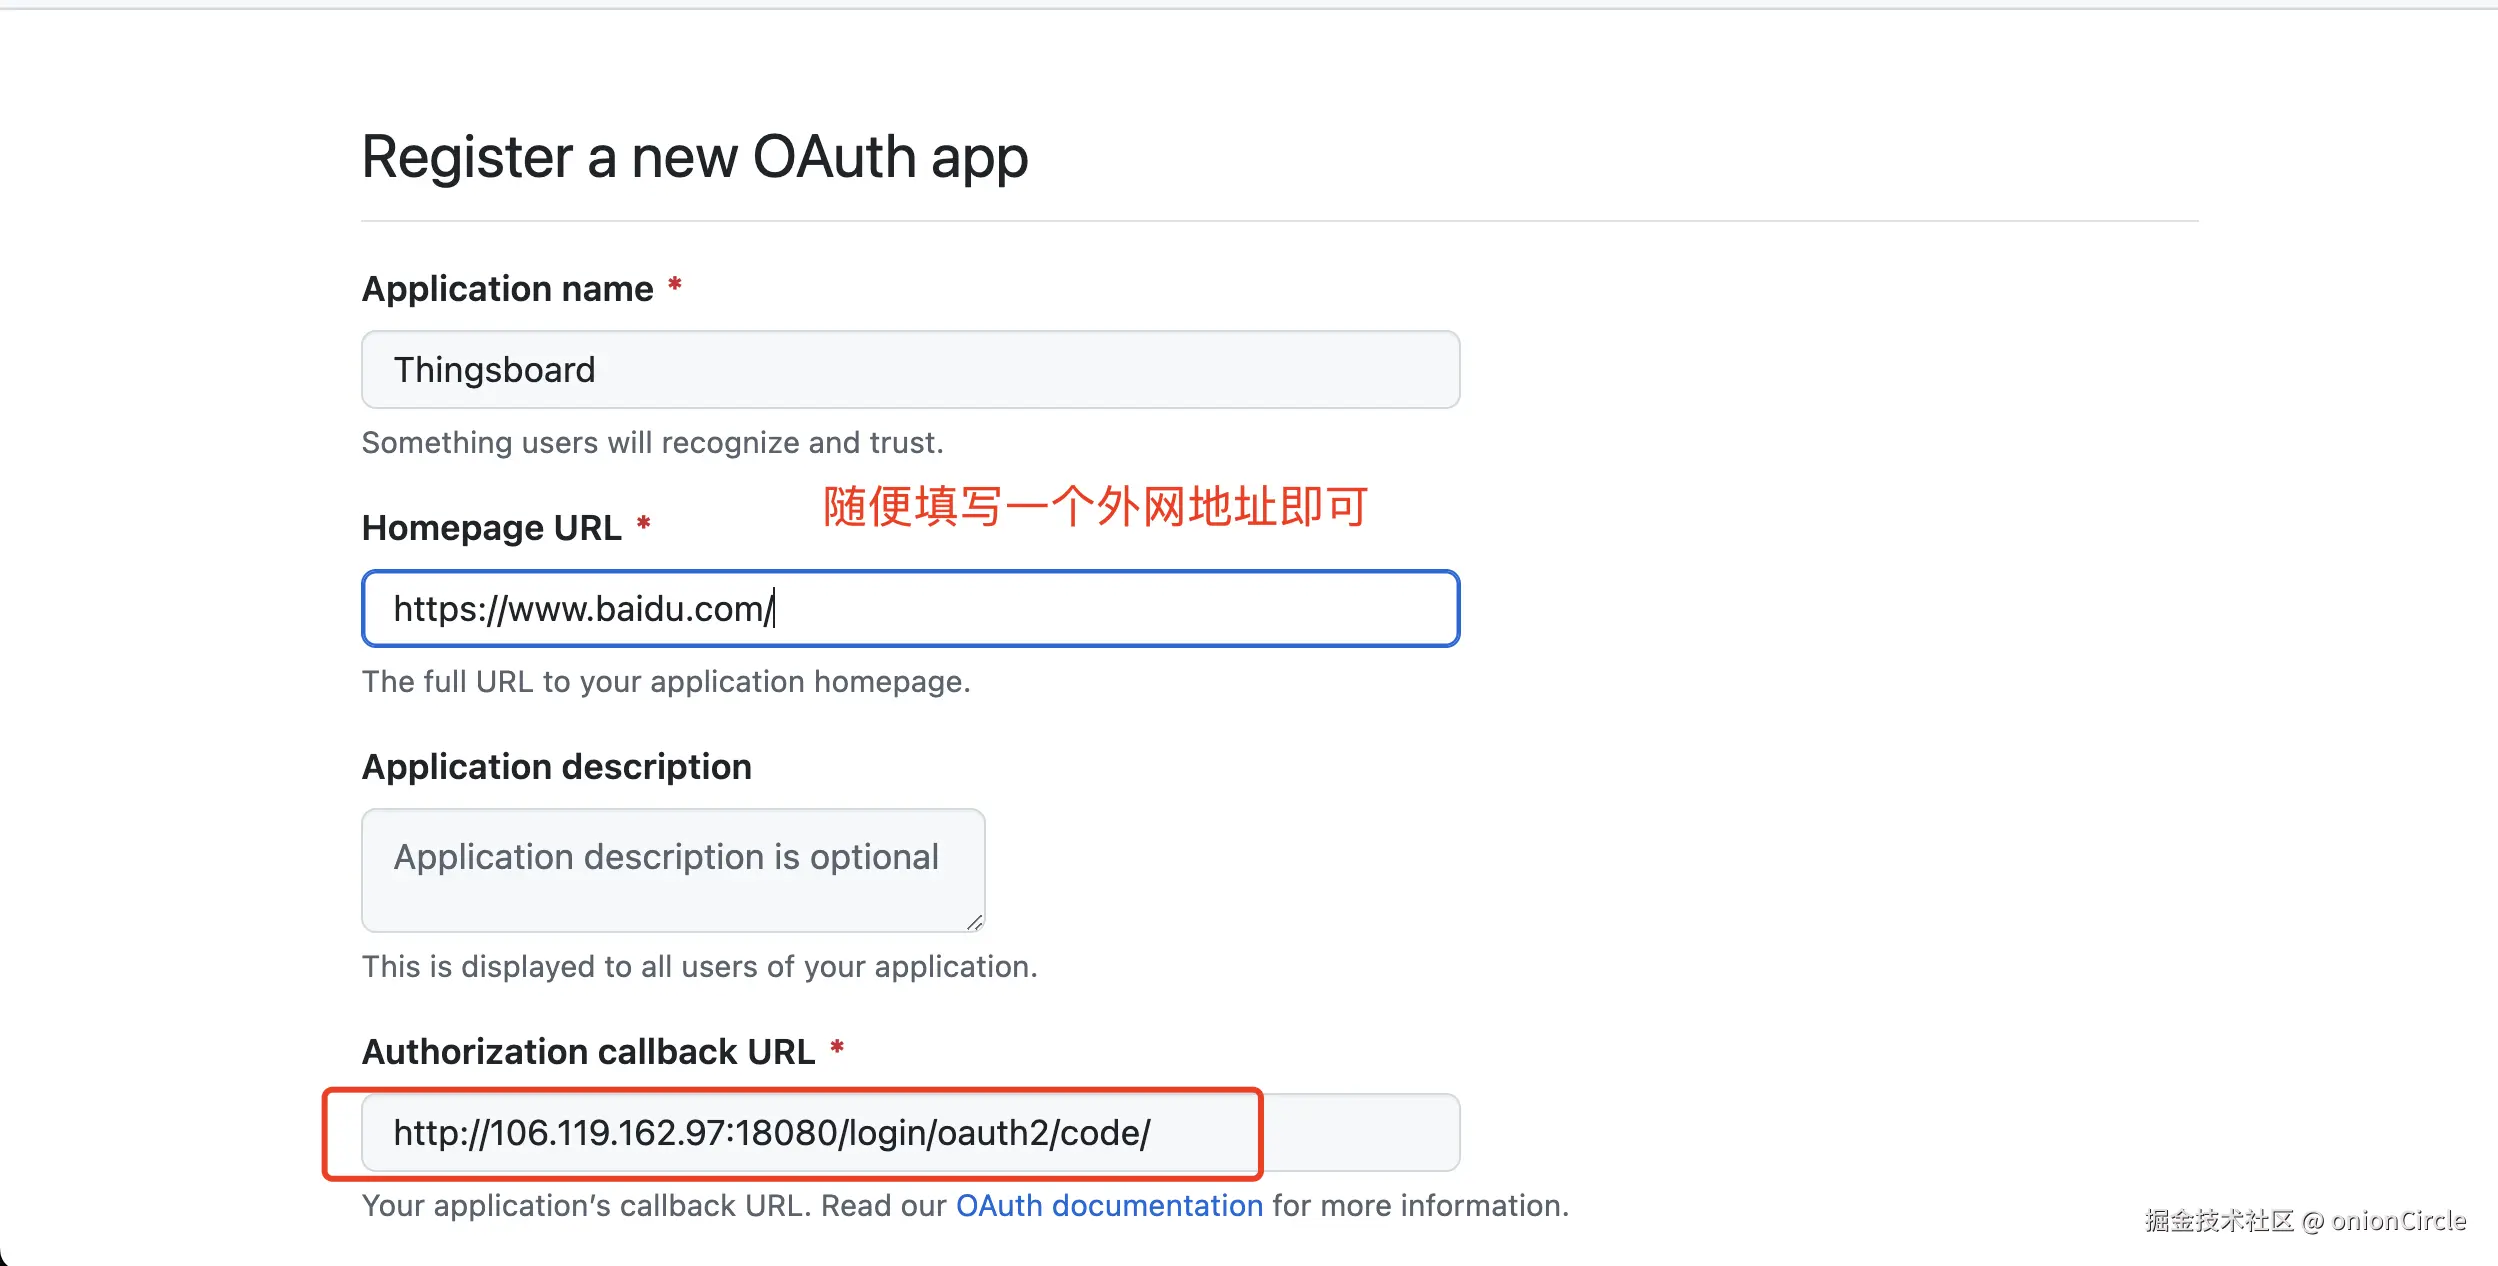
Task: Select the Authorization callback URL input field
Action: [910, 1132]
